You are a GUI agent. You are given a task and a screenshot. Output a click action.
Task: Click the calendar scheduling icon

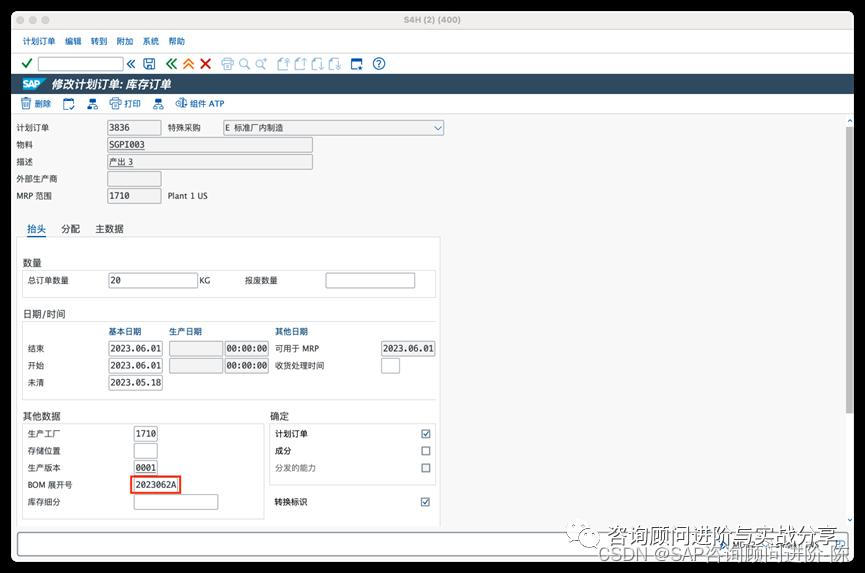coord(68,104)
